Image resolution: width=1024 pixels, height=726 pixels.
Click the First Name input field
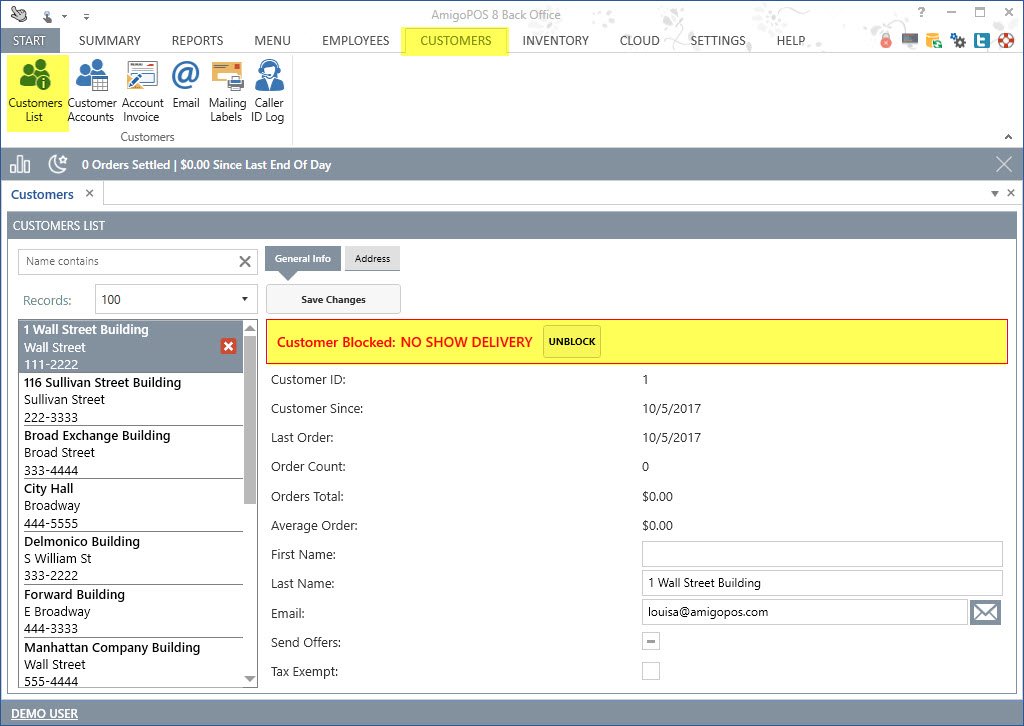(x=821, y=554)
